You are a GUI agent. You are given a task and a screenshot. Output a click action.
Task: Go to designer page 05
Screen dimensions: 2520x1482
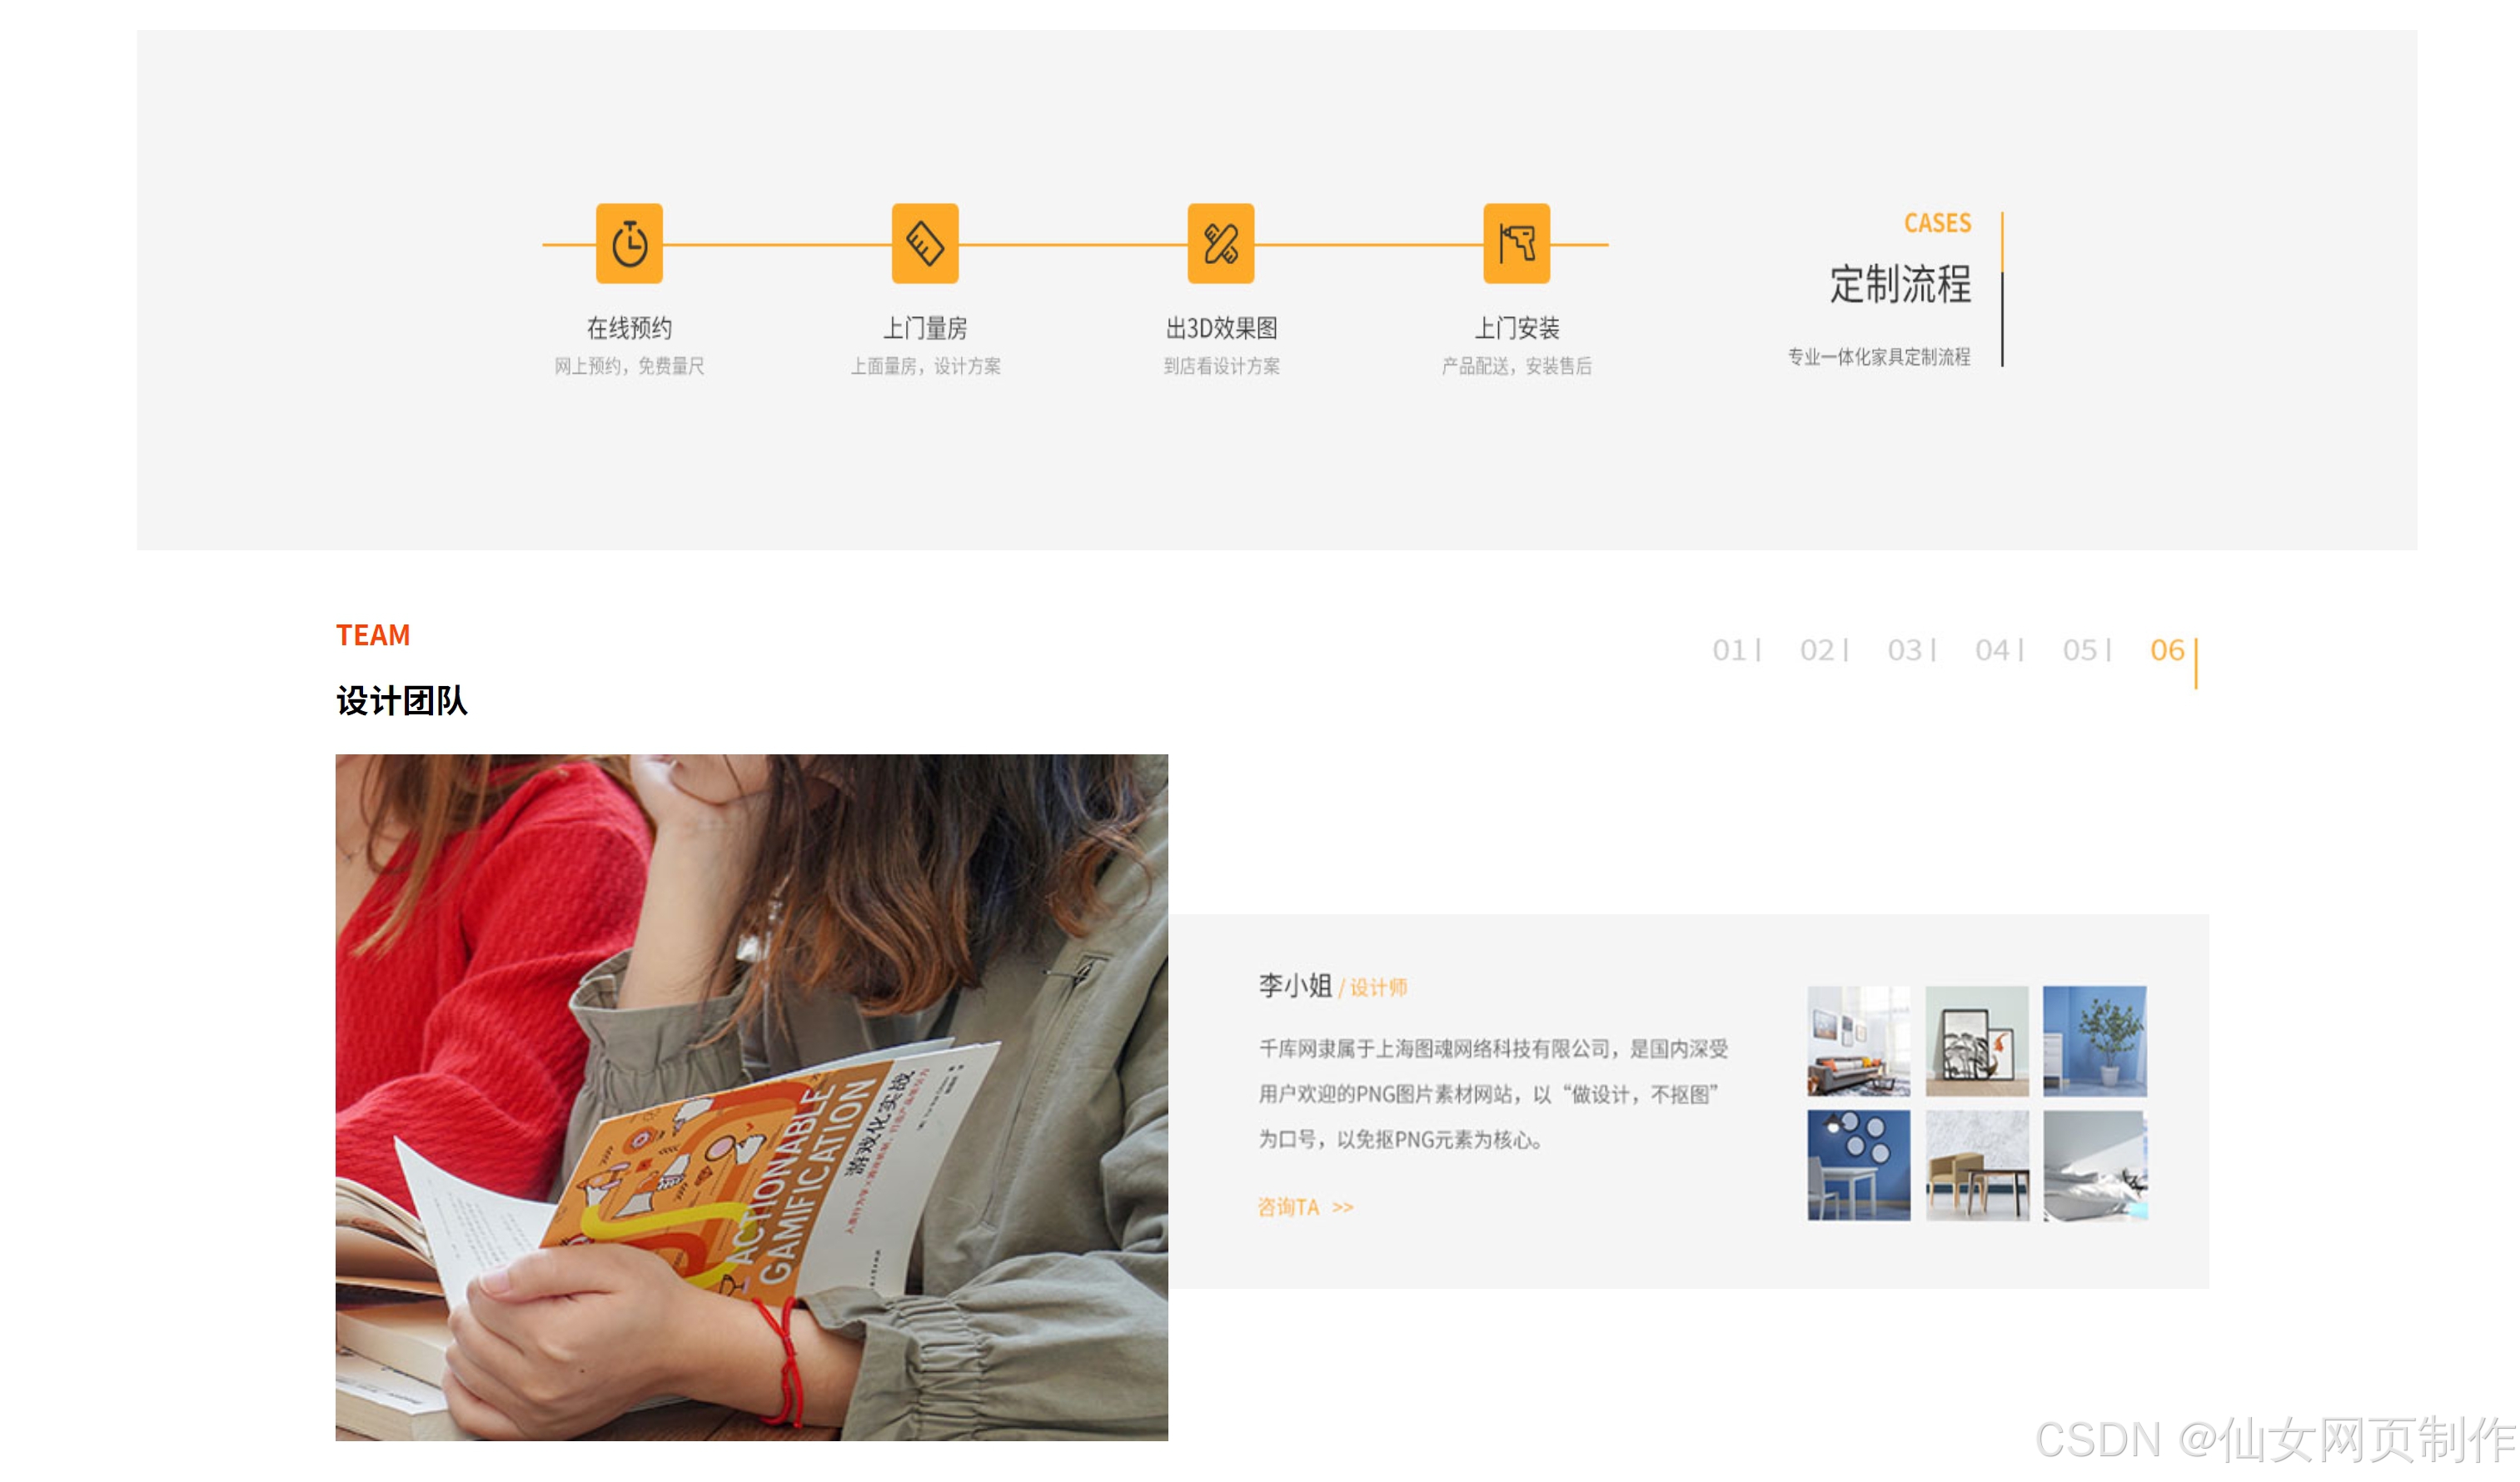pos(2081,650)
